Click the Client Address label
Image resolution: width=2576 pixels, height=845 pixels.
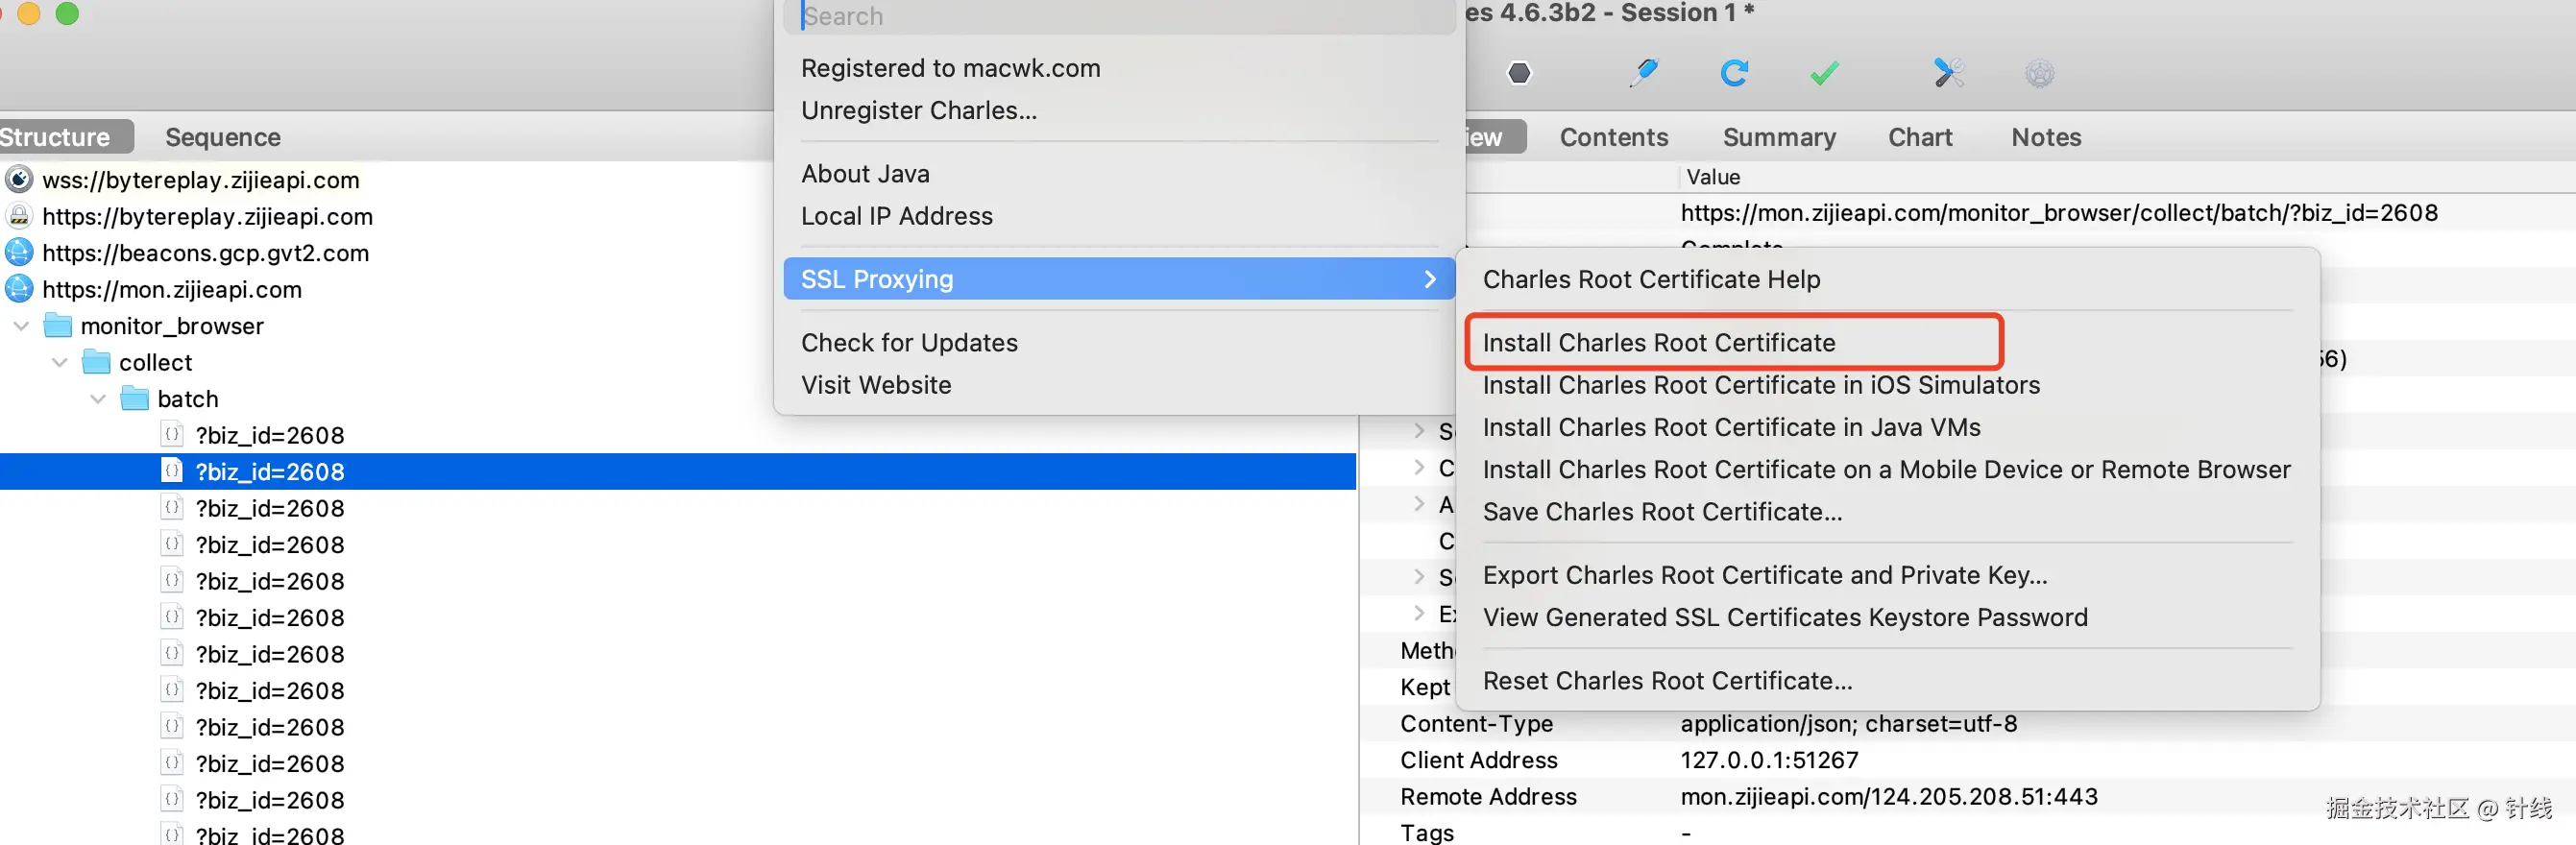(x=1478, y=760)
